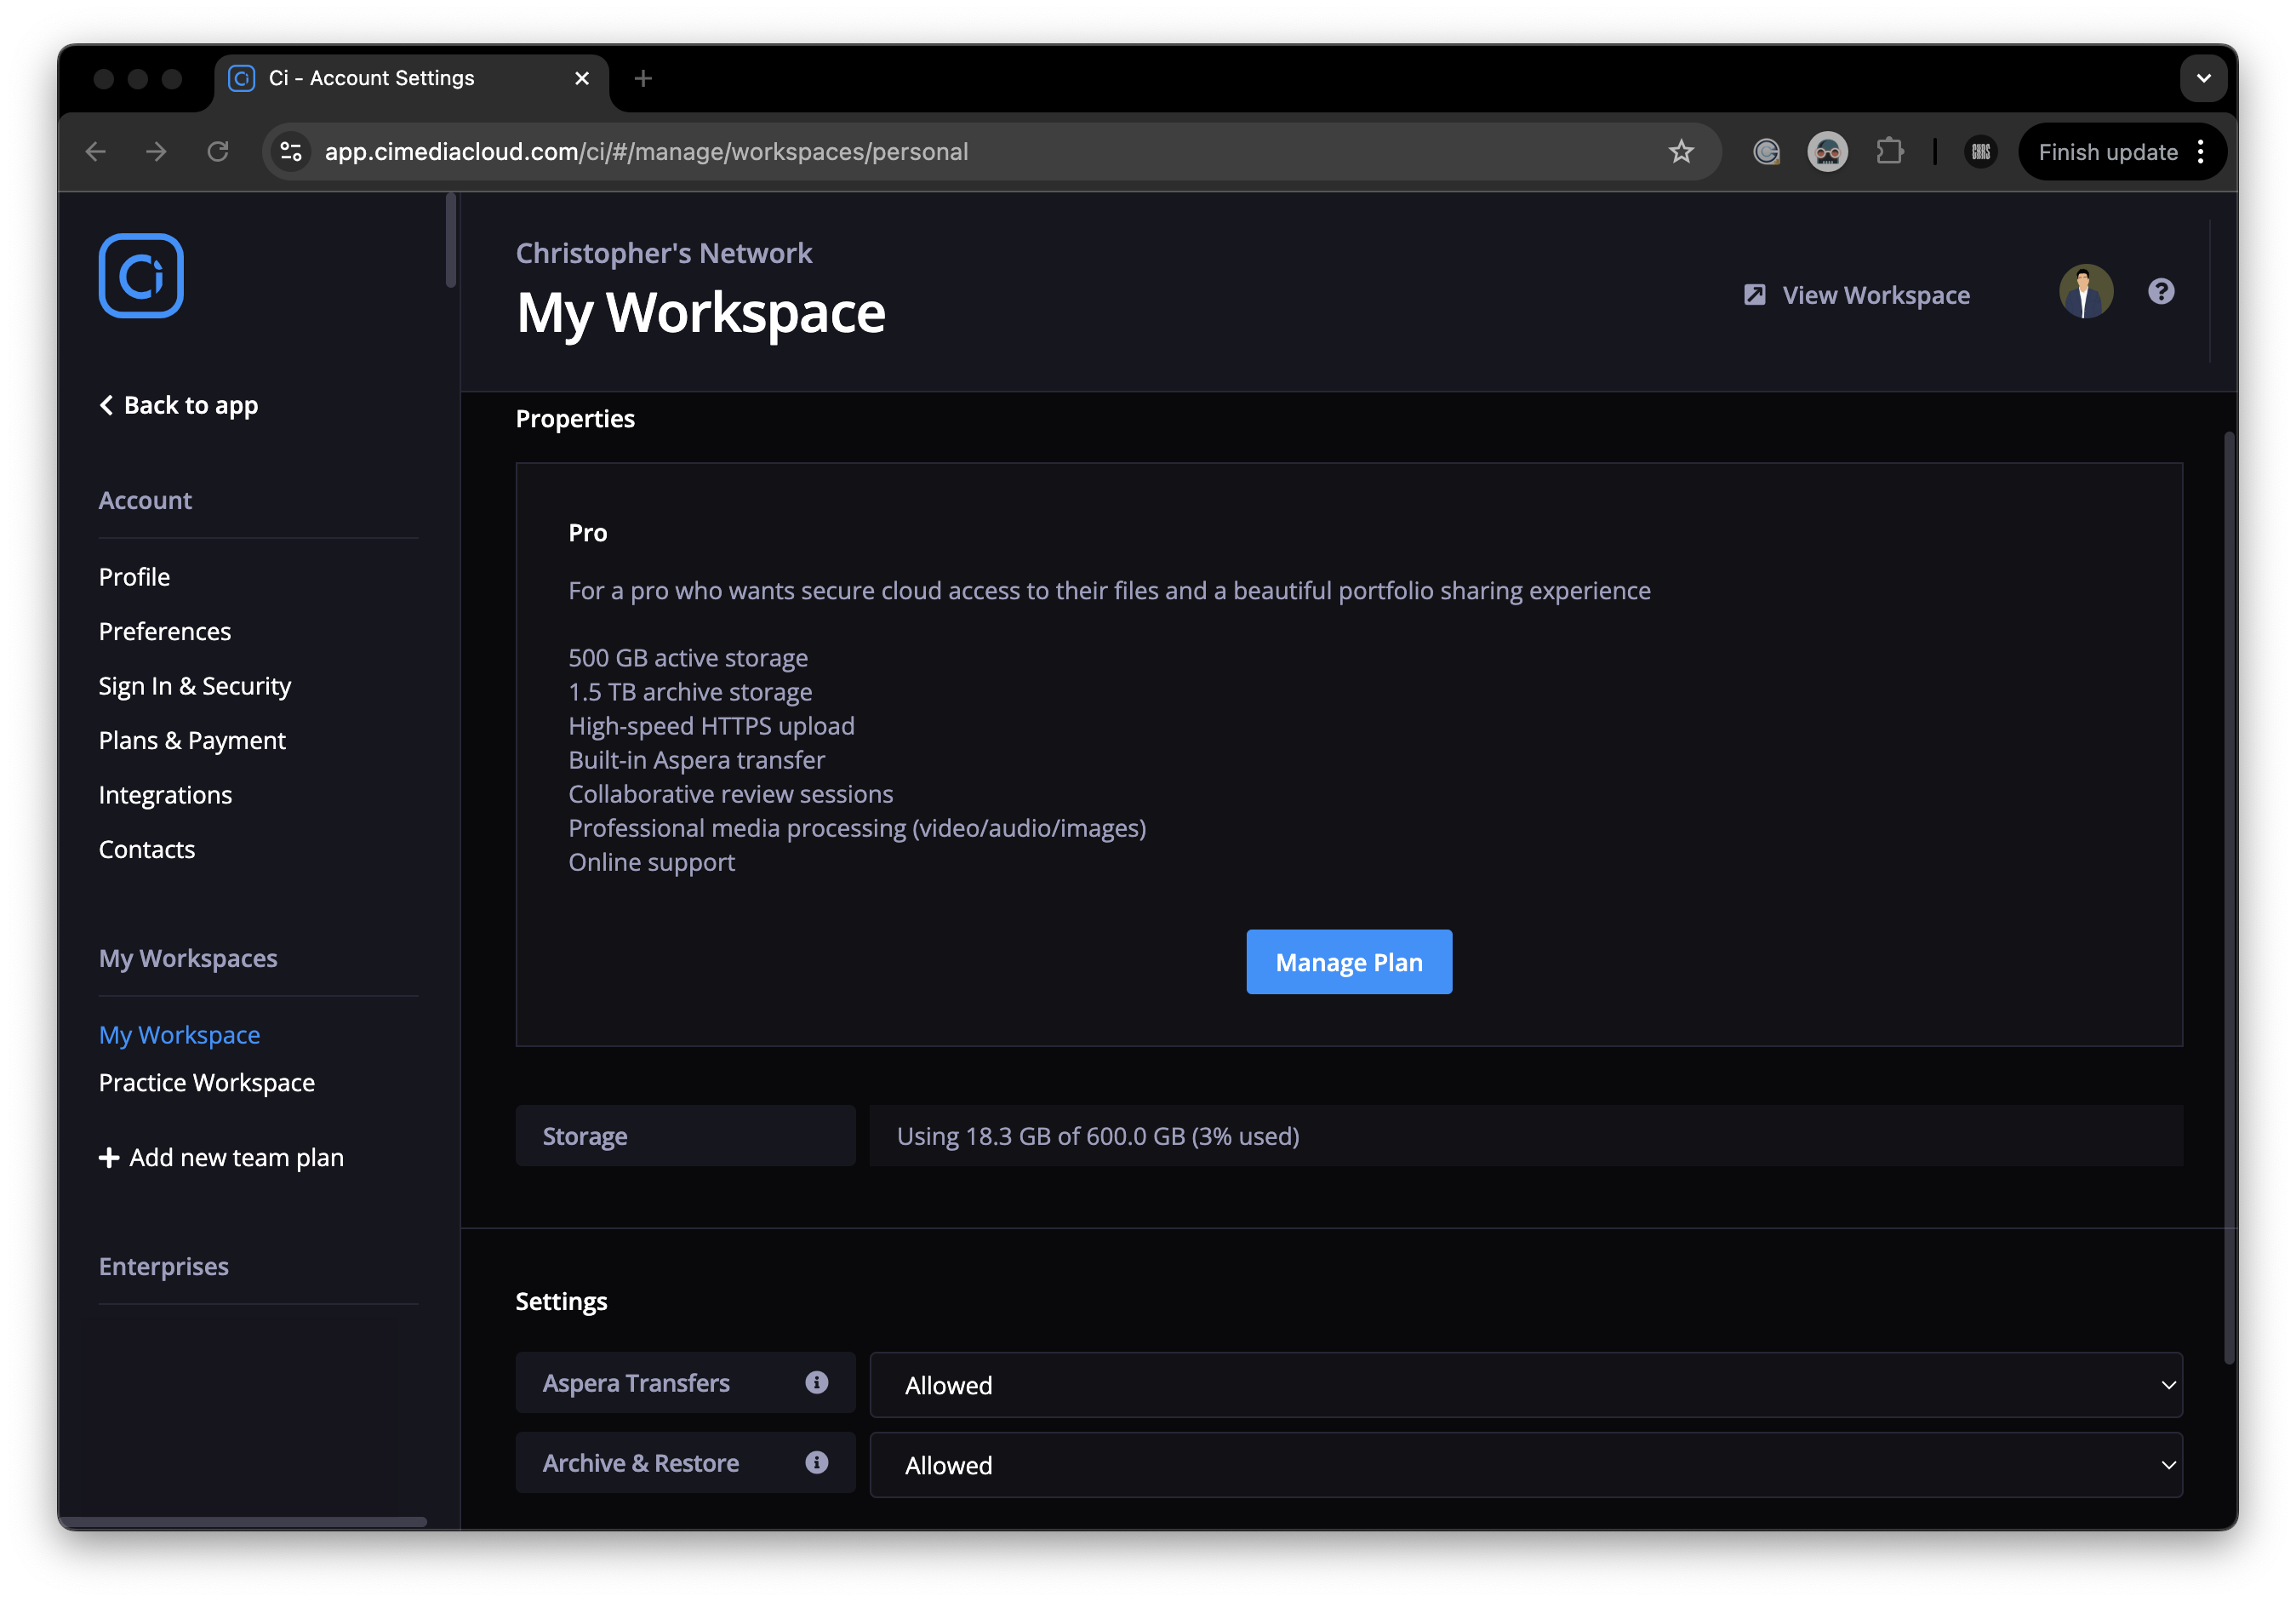Image resolution: width=2296 pixels, height=1602 pixels.
Task: Open the user avatar menu
Action: [x=2086, y=291]
